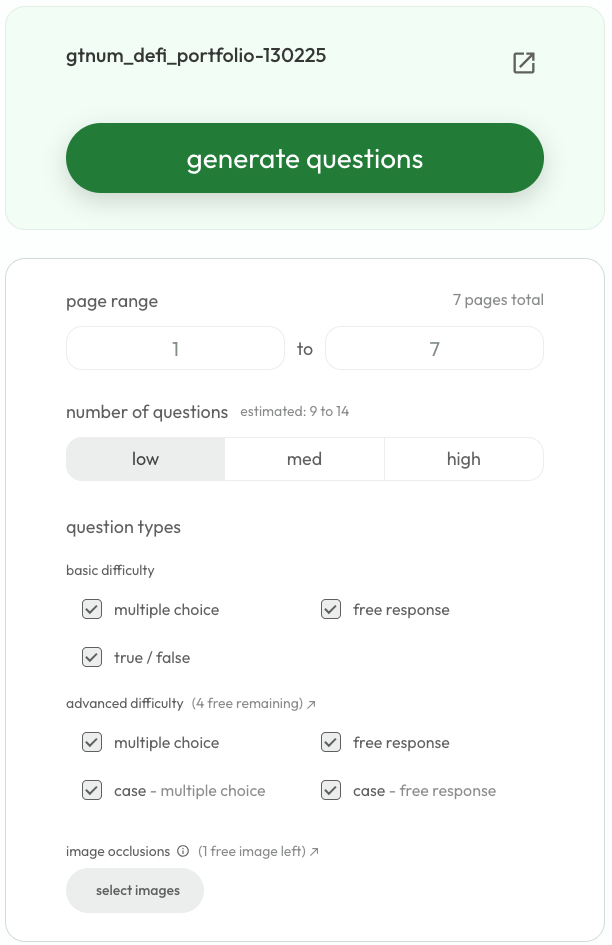Select the high question count option
The image size is (612, 945).
coord(463,459)
